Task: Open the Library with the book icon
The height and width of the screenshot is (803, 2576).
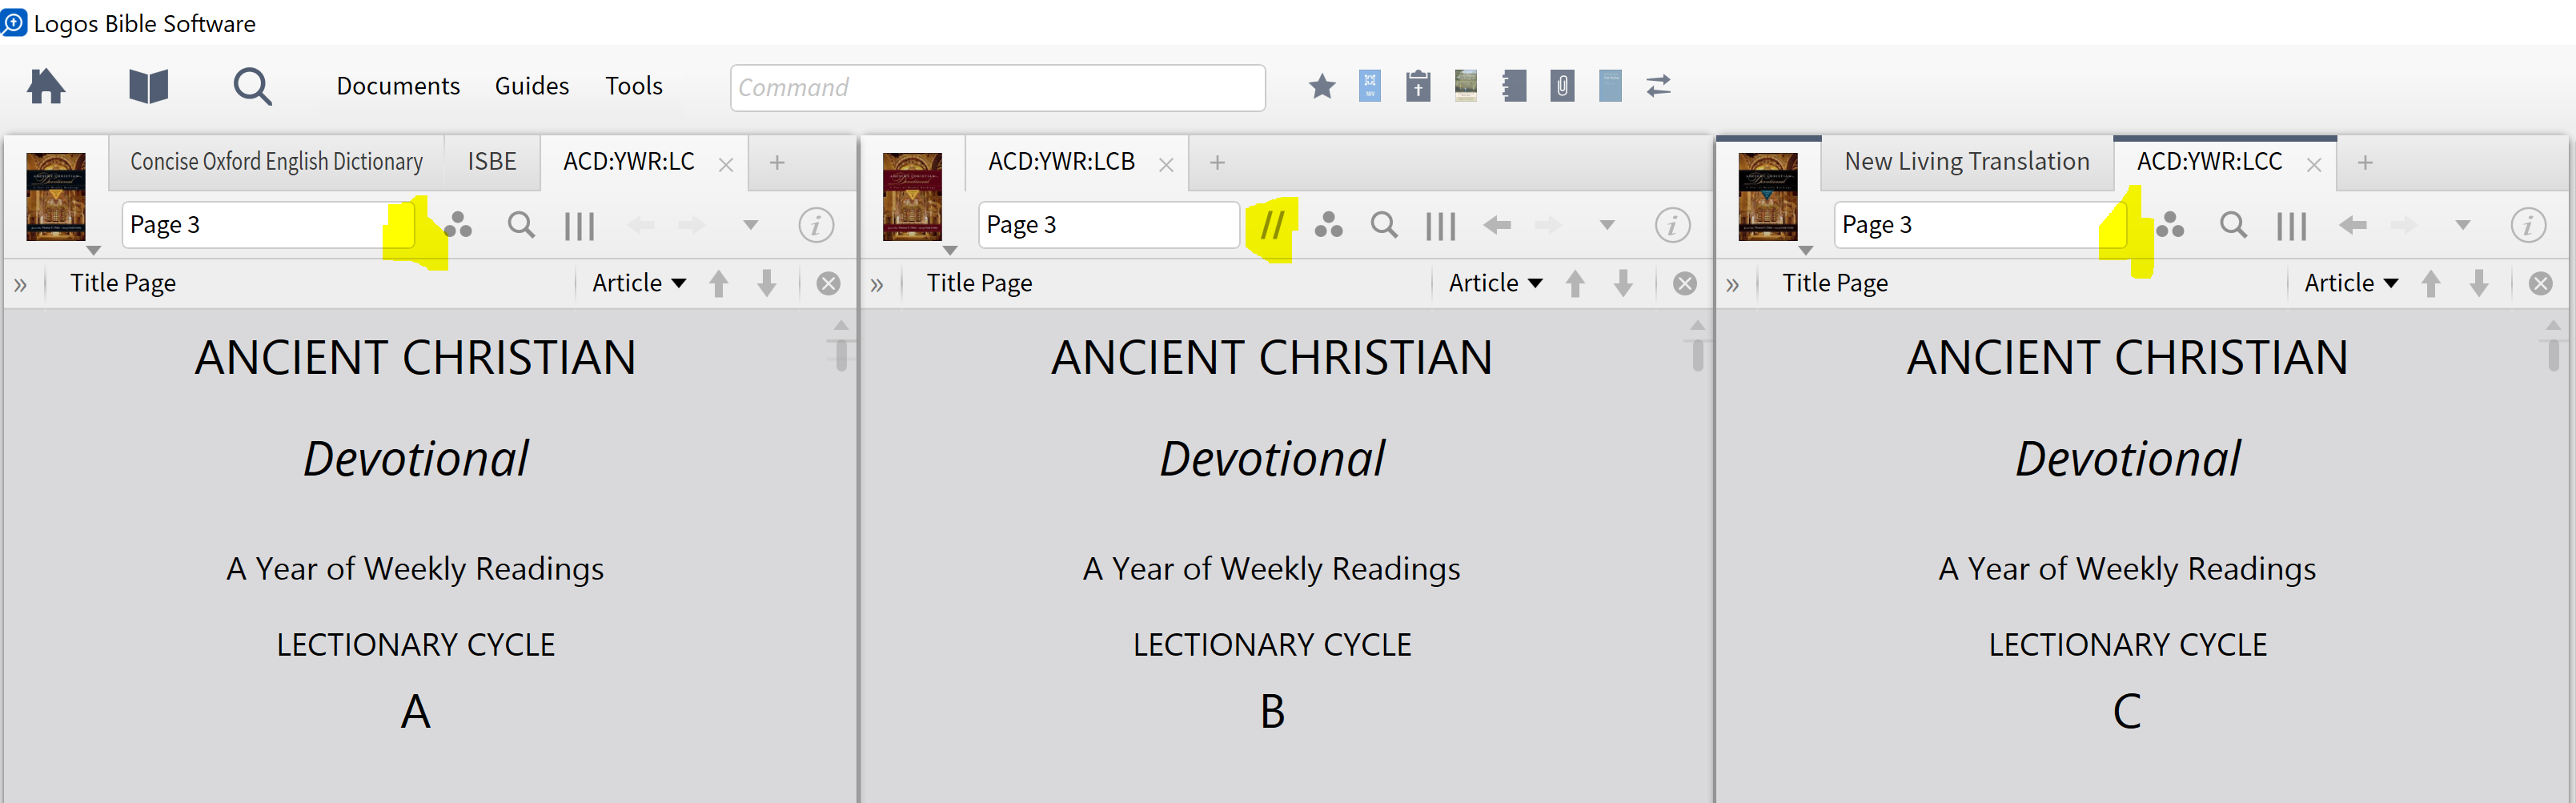Action: pyautogui.click(x=148, y=86)
